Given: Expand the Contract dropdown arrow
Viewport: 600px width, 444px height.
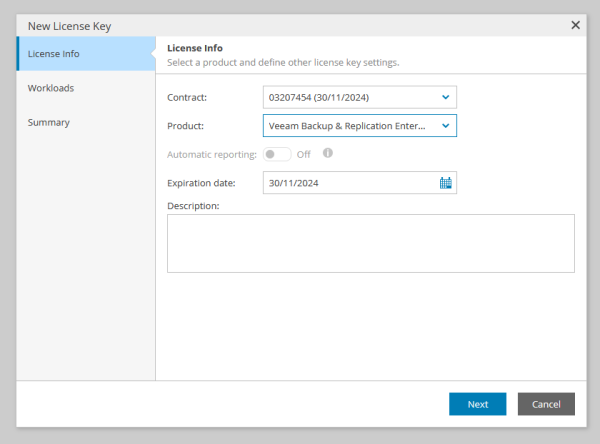Looking at the screenshot, I should click(445, 97).
